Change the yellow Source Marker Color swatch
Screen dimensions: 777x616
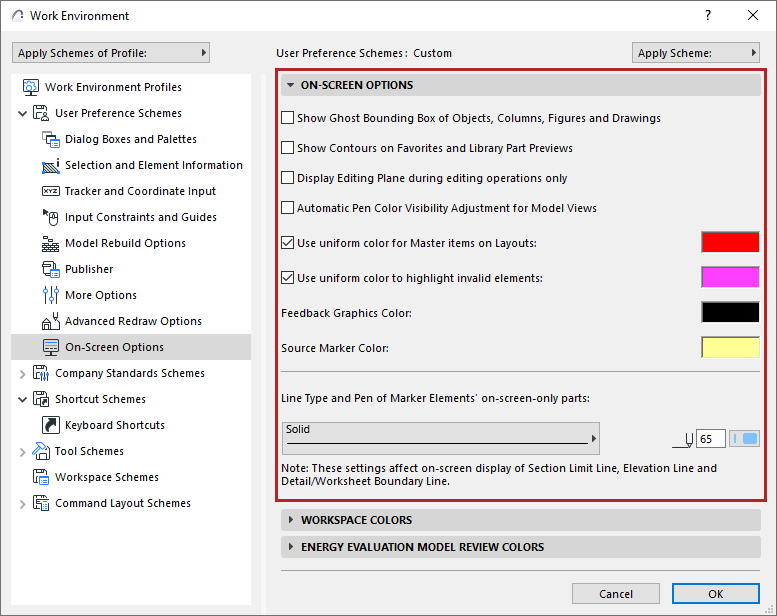tap(730, 347)
